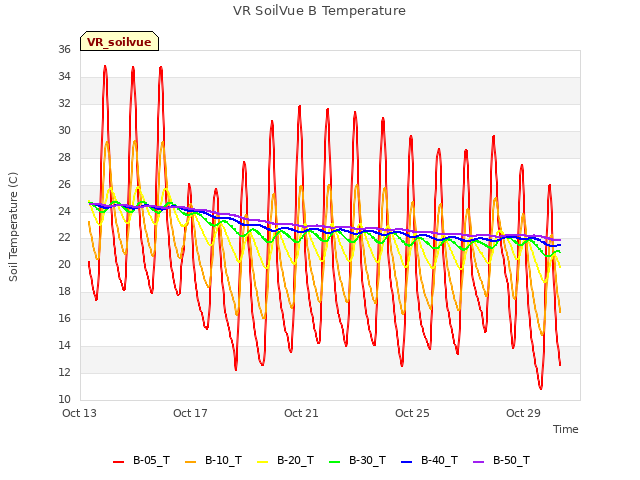Toggle the B-10_T legend entry
The height and width of the screenshot is (480, 640).
(x=213, y=461)
